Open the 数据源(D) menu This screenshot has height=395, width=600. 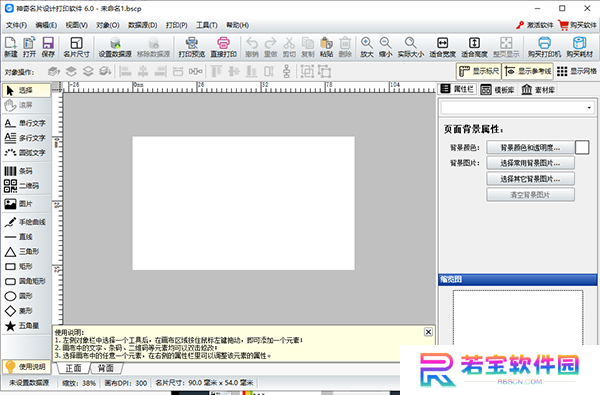pos(142,25)
